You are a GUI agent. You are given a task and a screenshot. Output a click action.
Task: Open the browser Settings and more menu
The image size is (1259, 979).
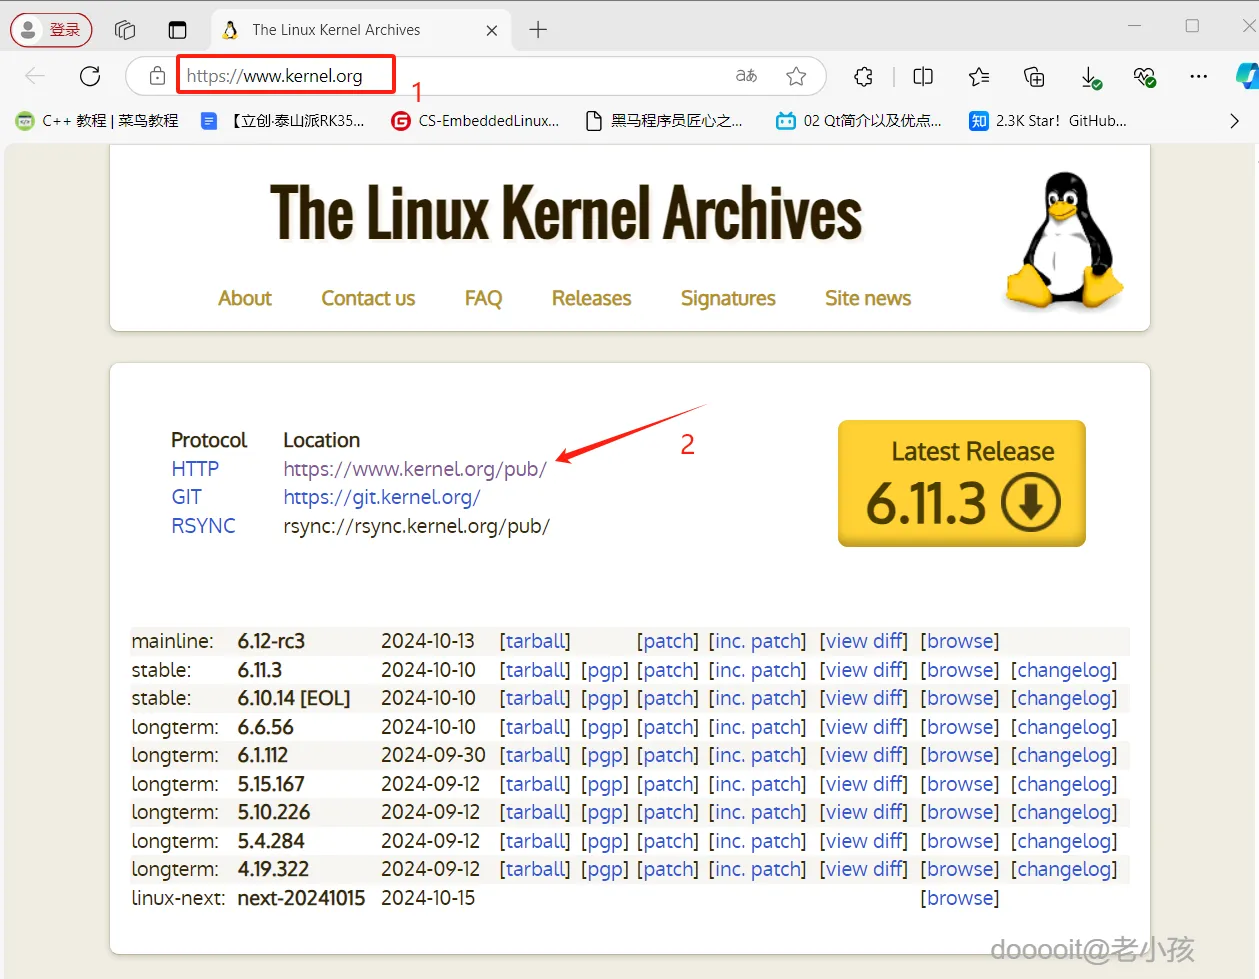tap(1198, 76)
